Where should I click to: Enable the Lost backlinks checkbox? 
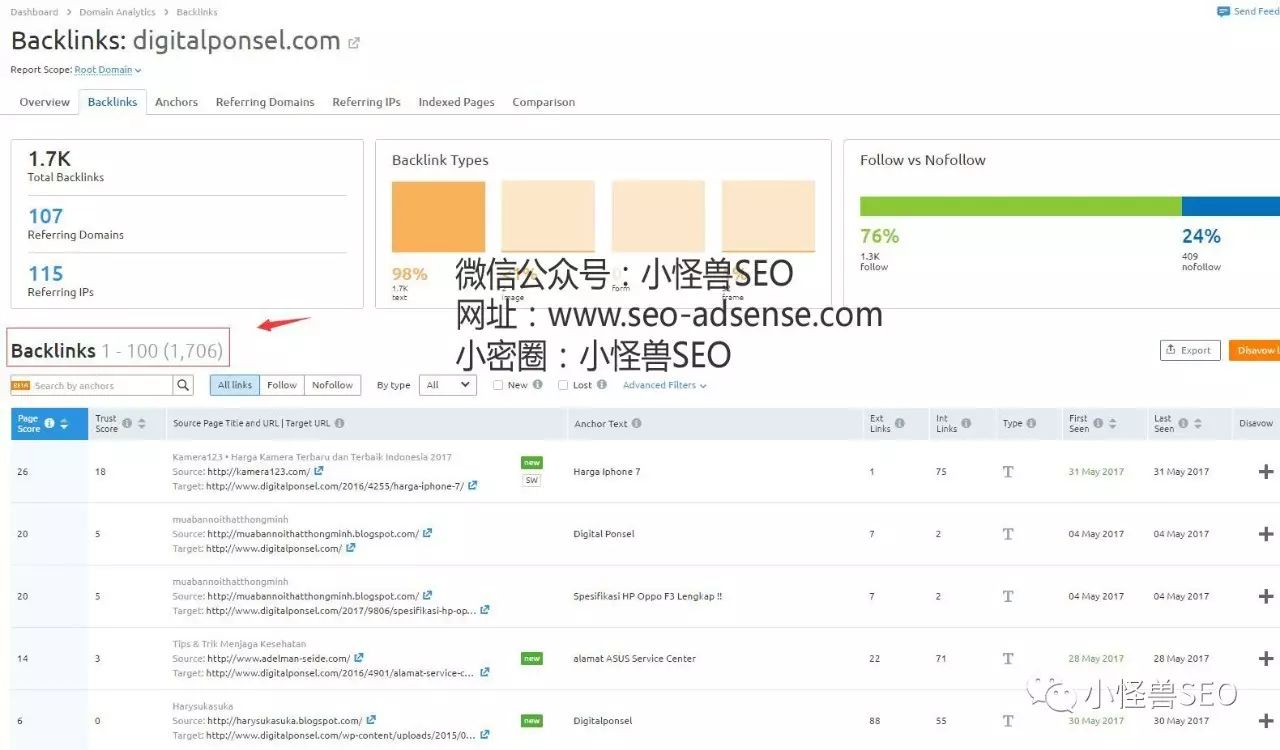tap(563, 385)
